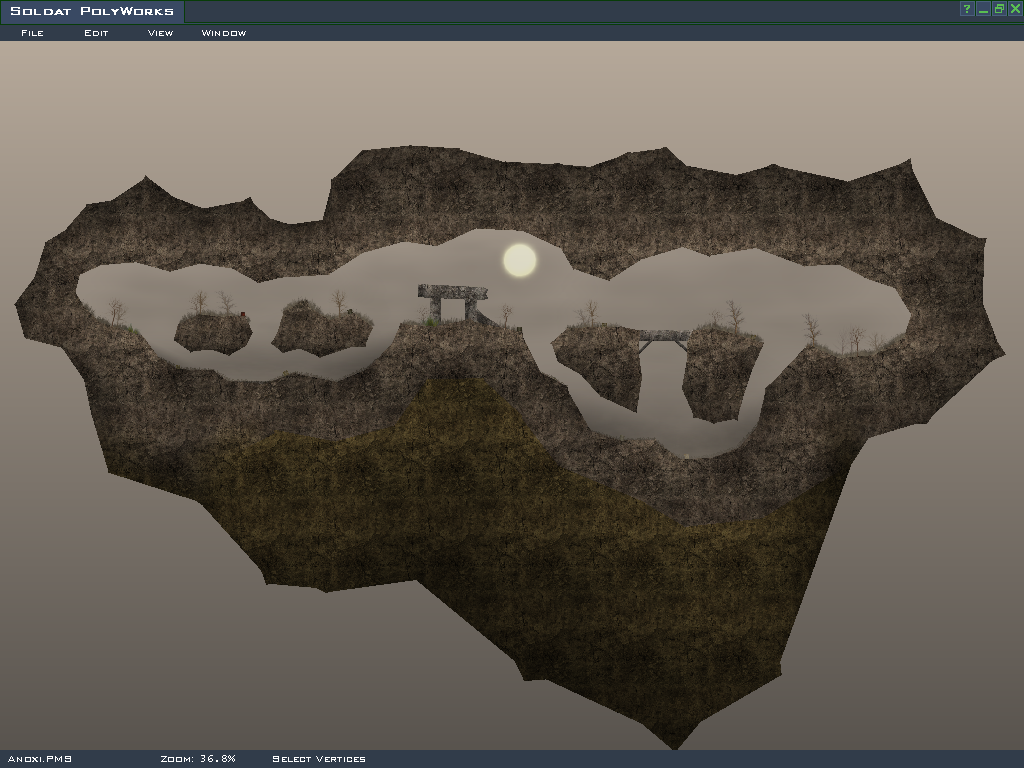This screenshot has height=768, width=1024.
Task: Click the Select Vertices status text
Action: 319,759
